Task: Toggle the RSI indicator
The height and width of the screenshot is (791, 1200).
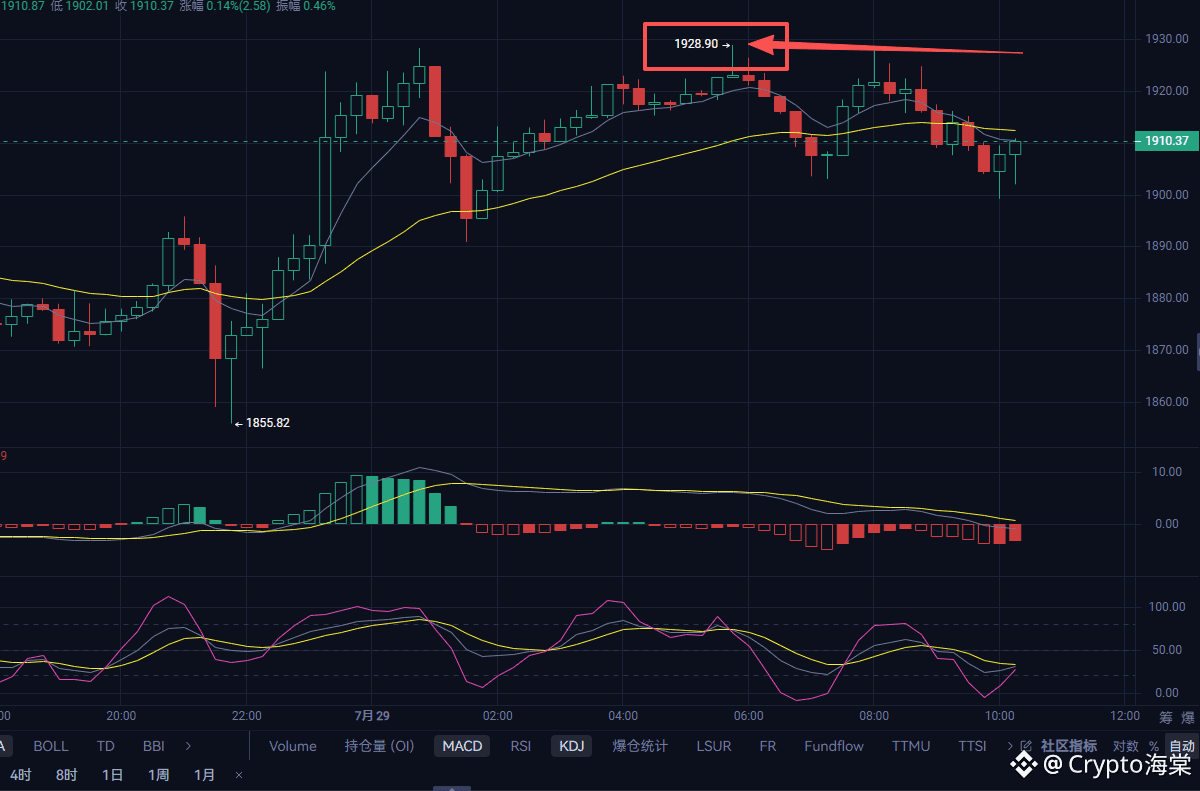Action: coord(521,746)
